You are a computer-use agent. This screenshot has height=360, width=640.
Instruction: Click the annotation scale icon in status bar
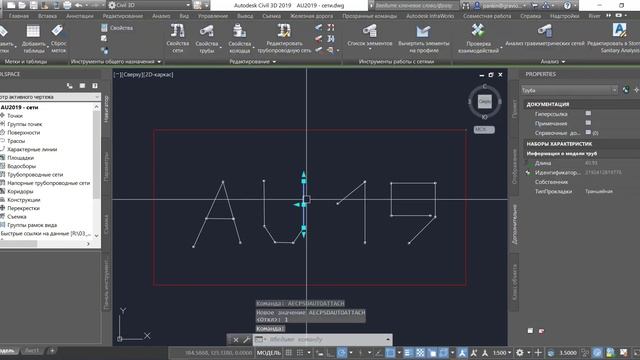[485, 353]
